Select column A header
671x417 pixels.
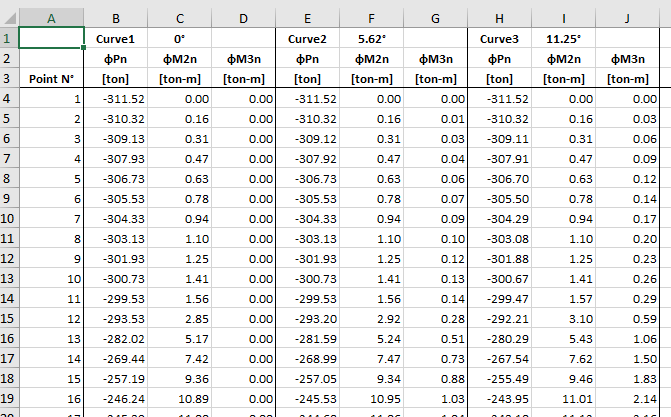click(x=51, y=18)
